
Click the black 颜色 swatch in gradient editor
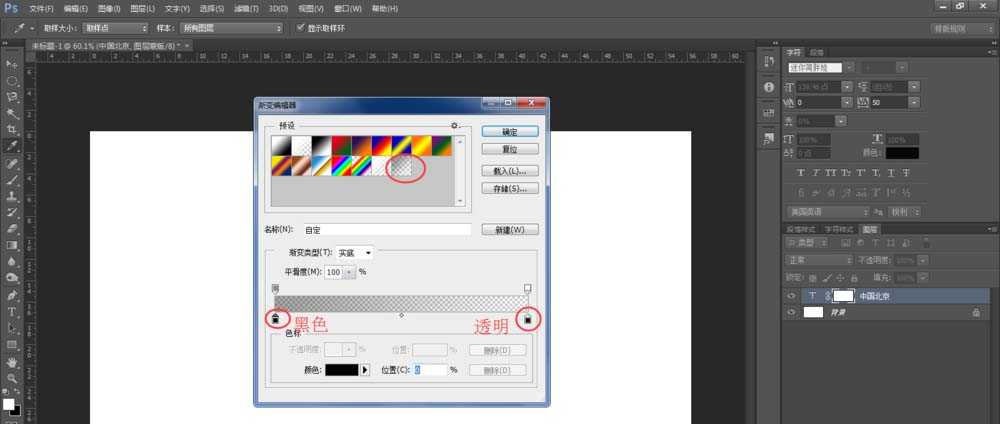click(341, 370)
